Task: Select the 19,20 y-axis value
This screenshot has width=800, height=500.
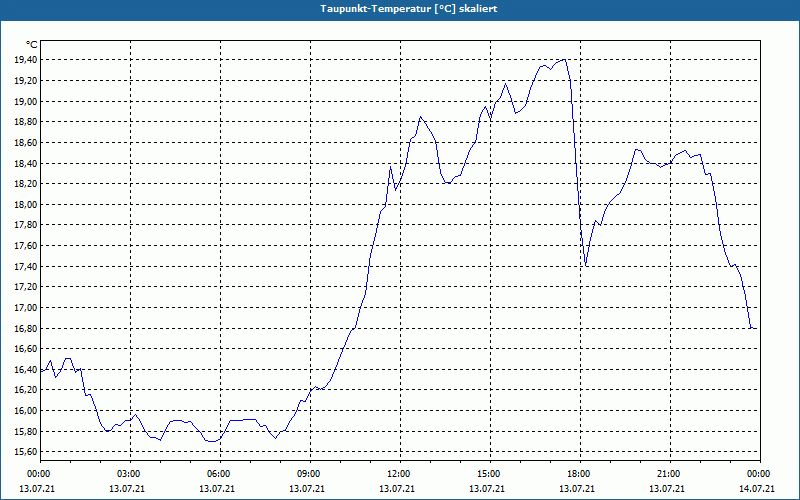Action: pyautogui.click(x=26, y=81)
